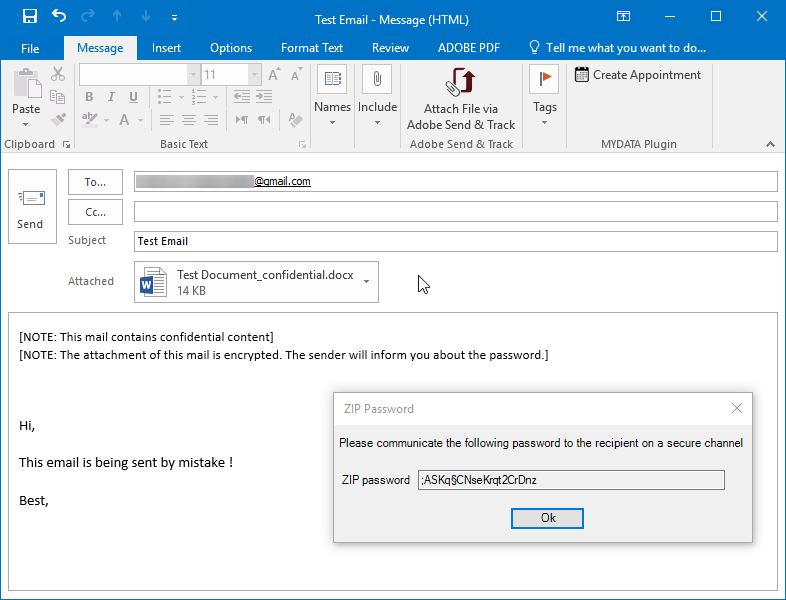This screenshot has height=600, width=786.
Task: Open the Customize Quick Access Toolbar dropdown
Action: click(x=174, y=18)
